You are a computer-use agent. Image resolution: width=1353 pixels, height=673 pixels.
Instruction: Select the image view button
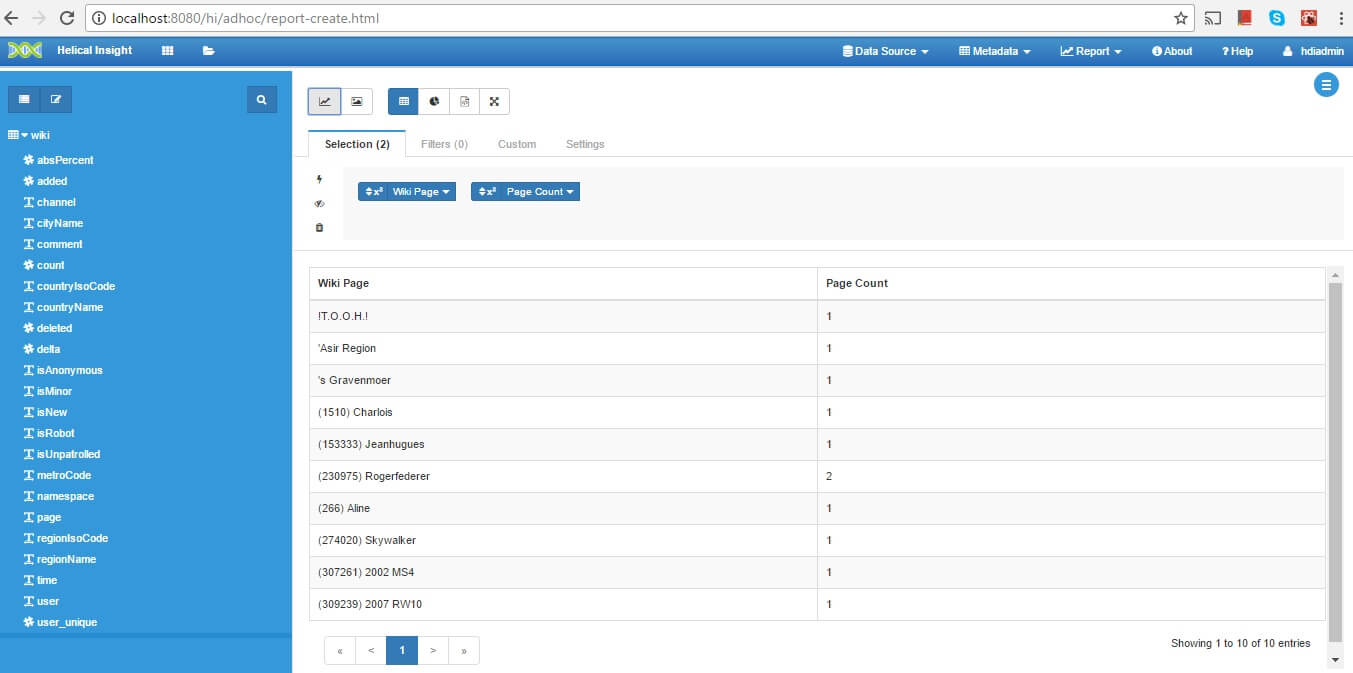coord(357,101)
